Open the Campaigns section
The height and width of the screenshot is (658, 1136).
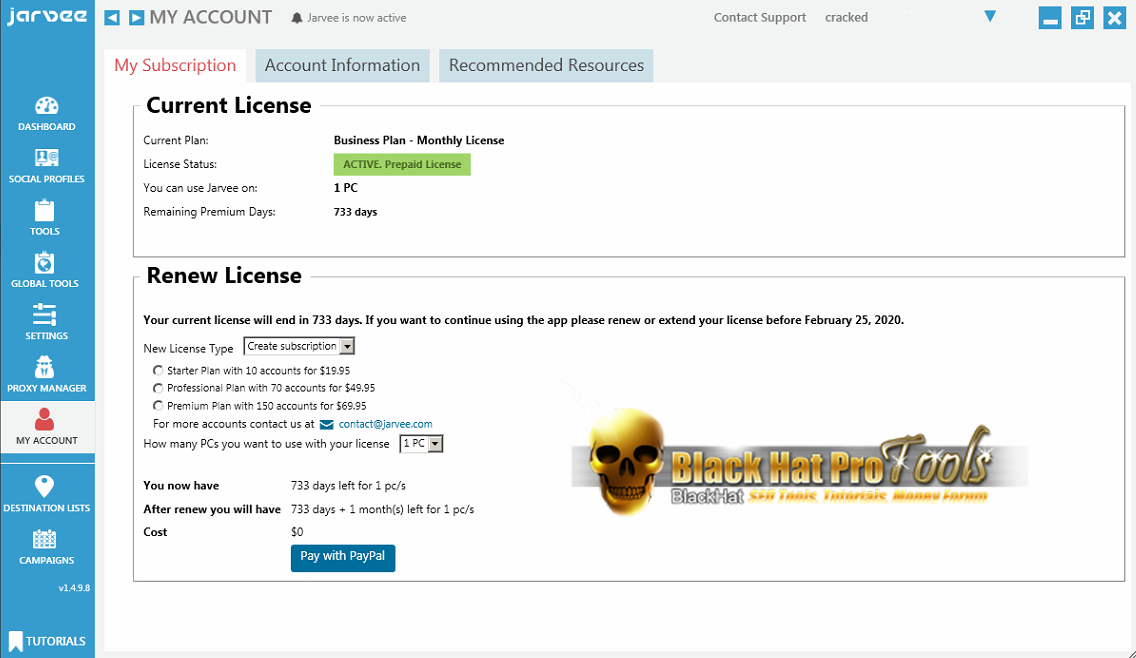pyautogui.click(x=46, y=547)
